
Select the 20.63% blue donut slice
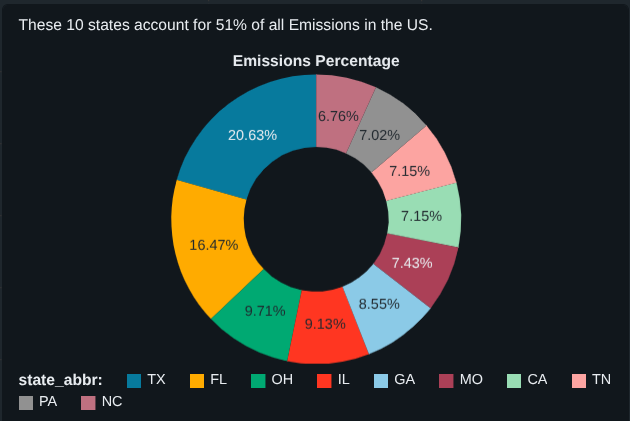[x=250, y=135]
